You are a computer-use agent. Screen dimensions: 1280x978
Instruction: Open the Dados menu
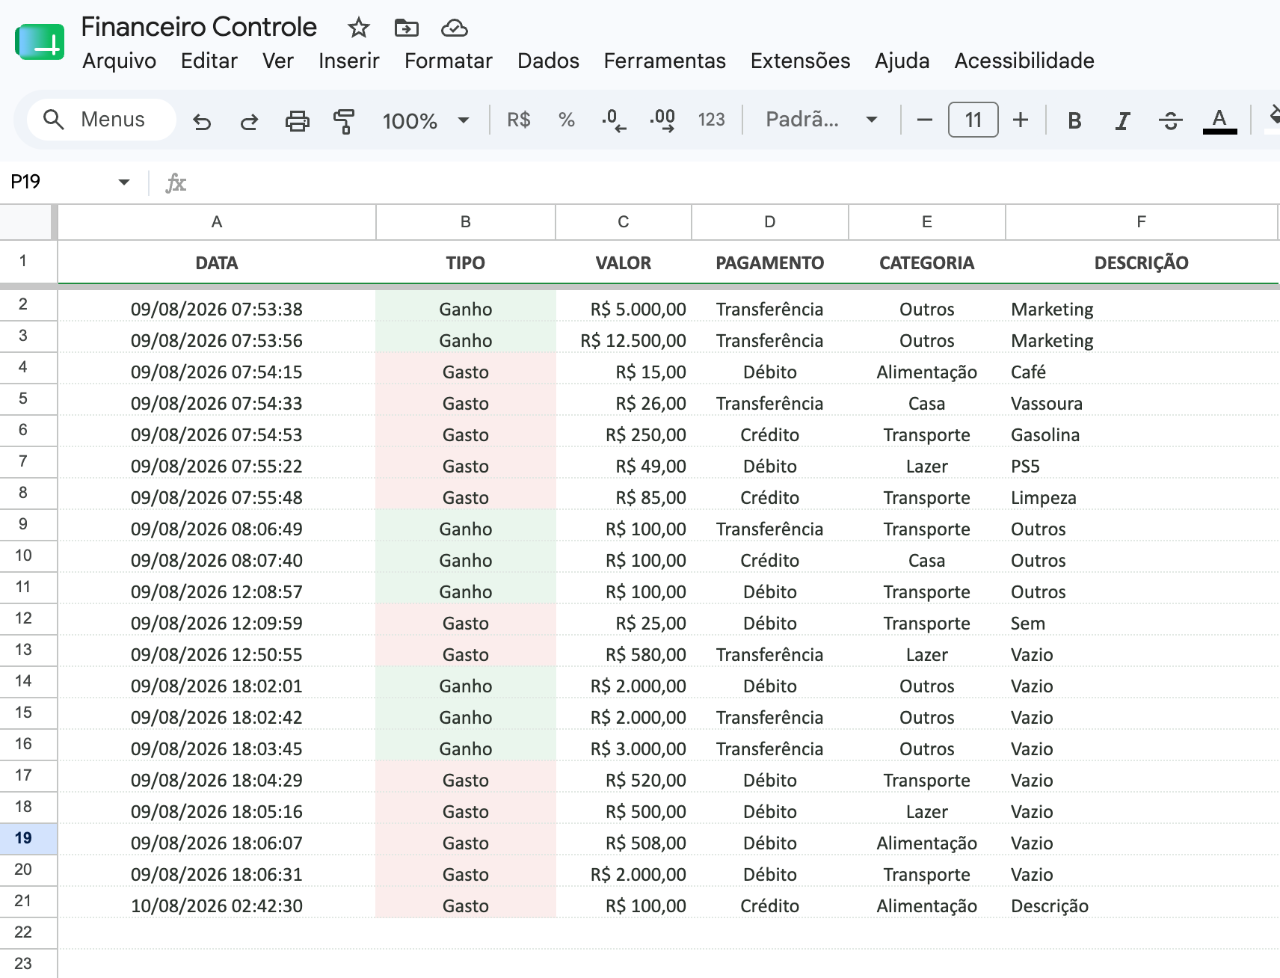click(548, 61)
